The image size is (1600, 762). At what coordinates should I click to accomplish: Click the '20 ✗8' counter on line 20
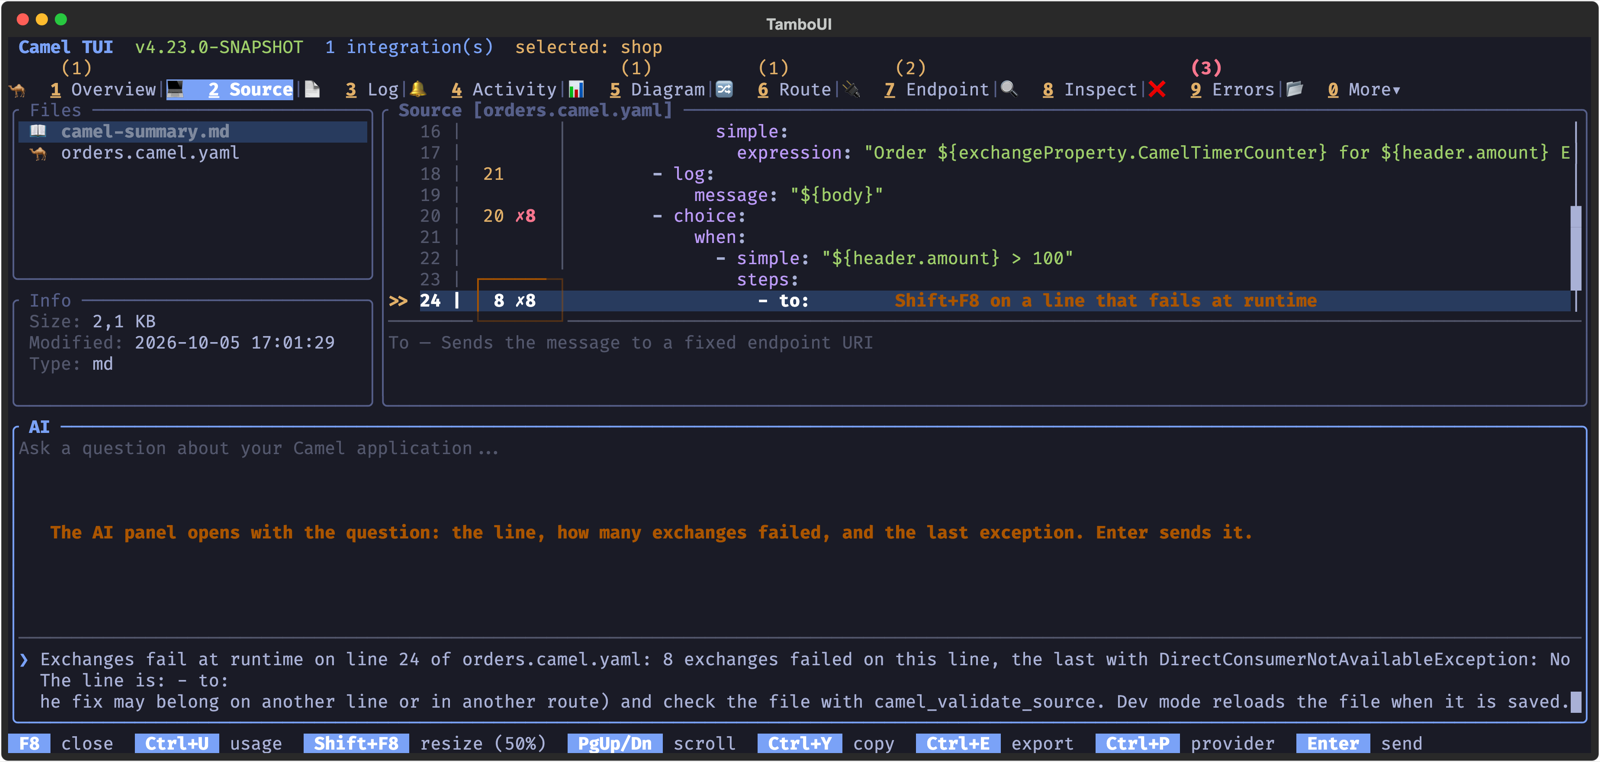[509, 216]
